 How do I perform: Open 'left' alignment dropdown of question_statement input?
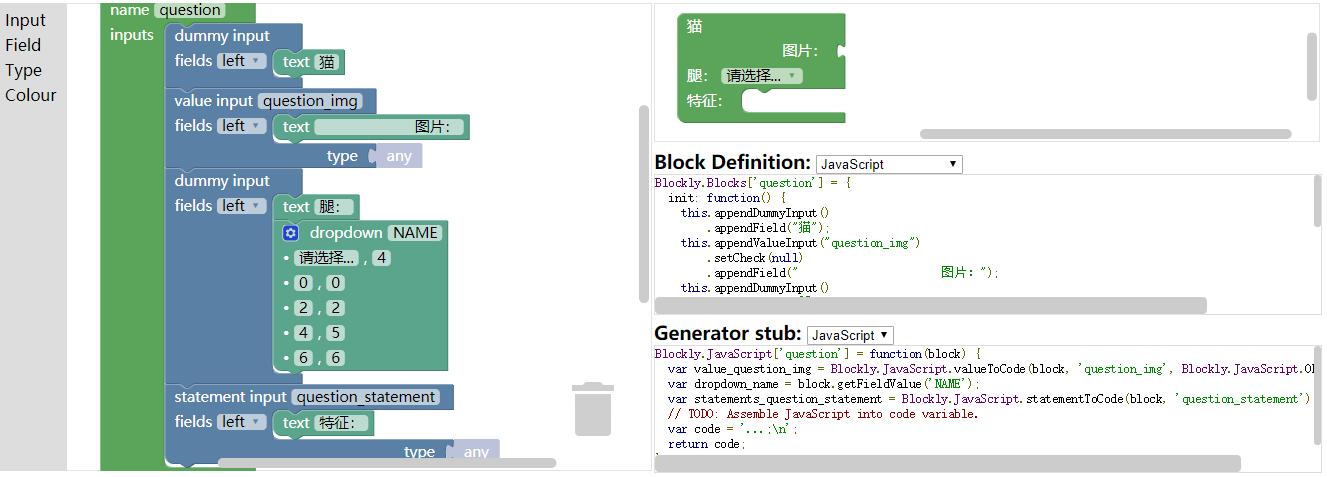coord(243,422)
